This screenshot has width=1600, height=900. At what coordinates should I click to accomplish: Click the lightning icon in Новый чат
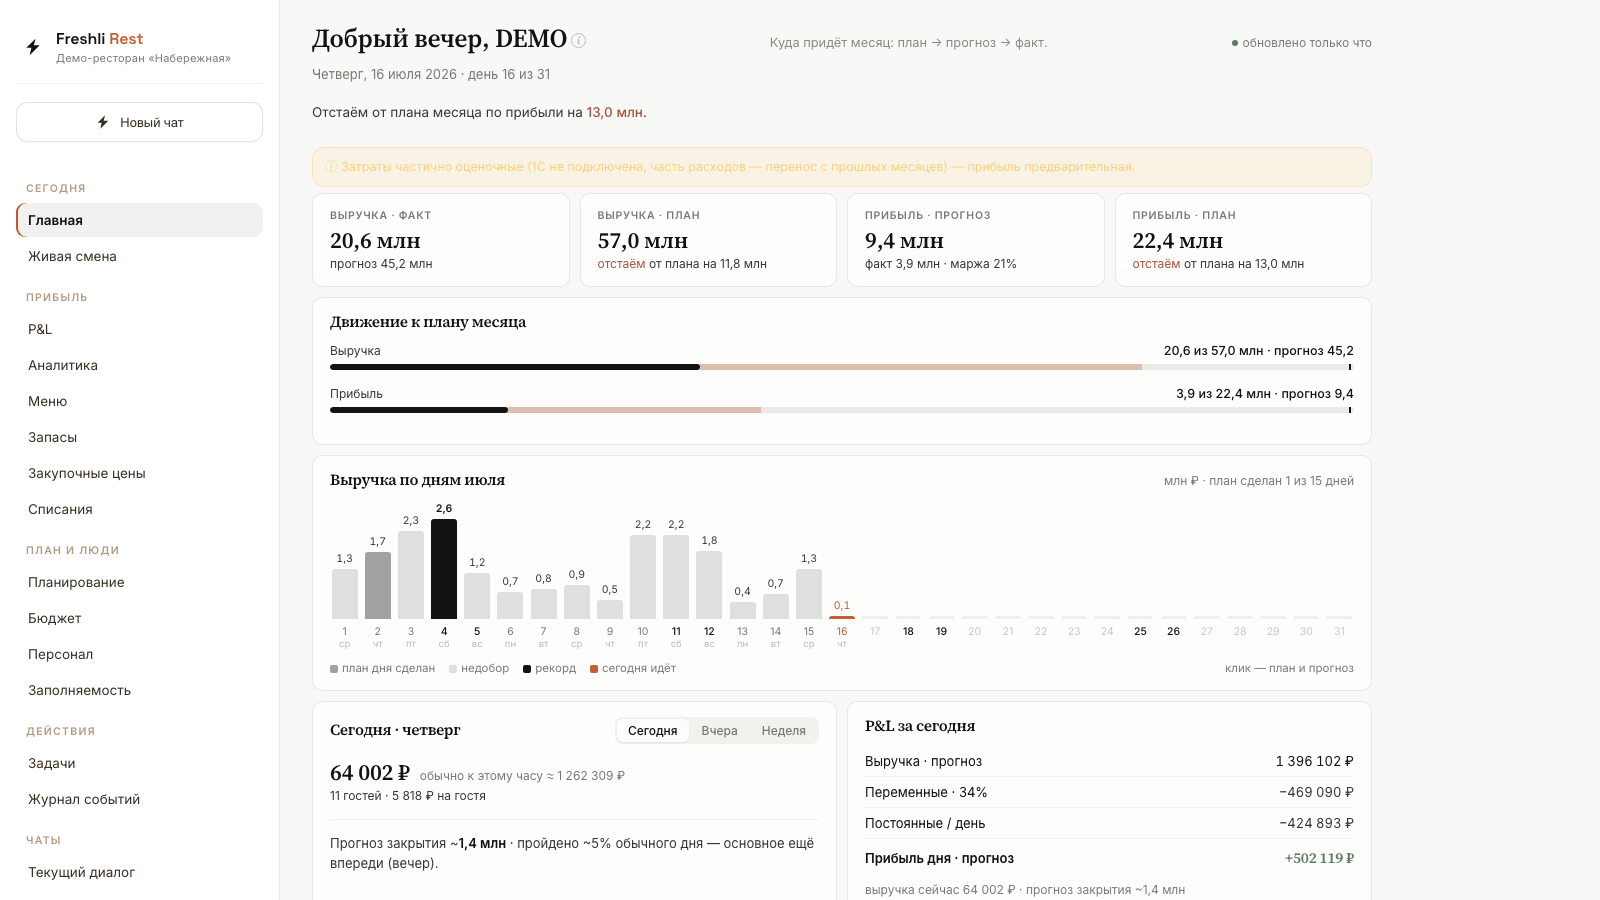point(103,122)
